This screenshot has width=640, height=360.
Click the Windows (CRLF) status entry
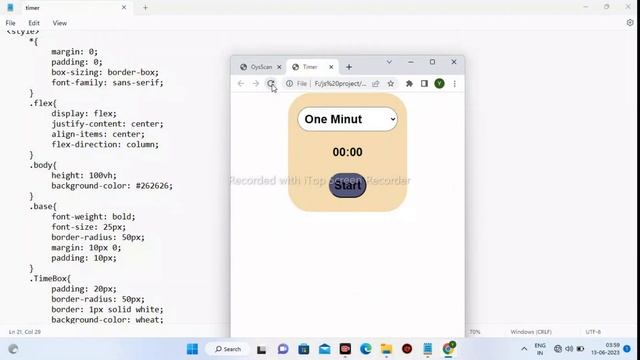coord(531,332)
